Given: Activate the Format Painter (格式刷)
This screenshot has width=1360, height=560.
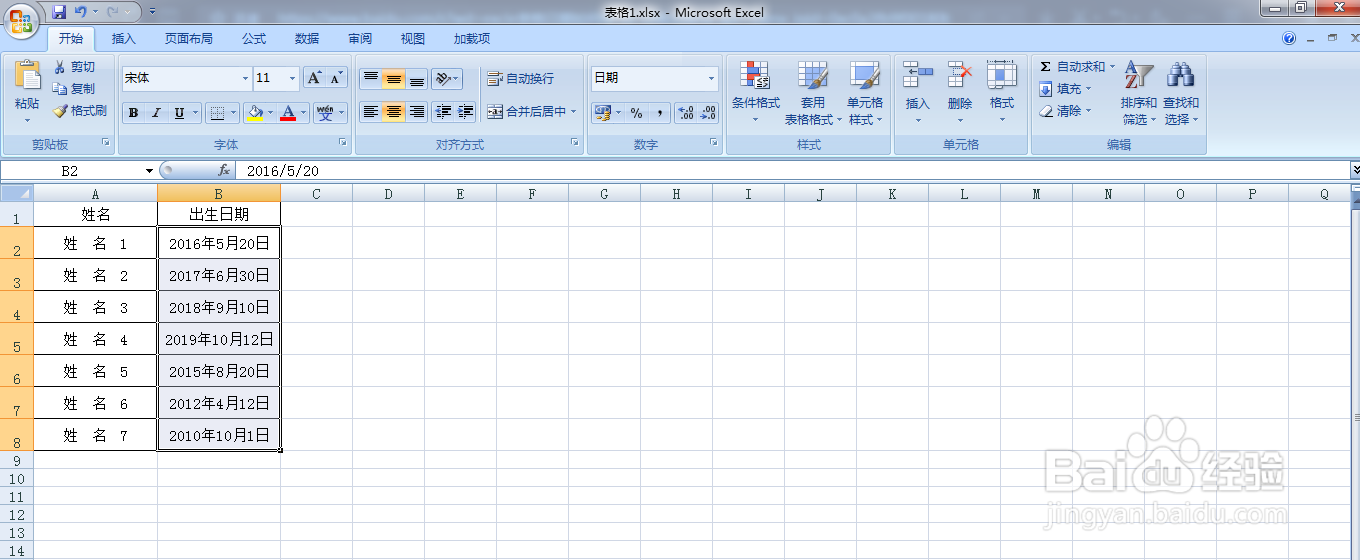Looking at the screenshot, I should pos(80,111).
